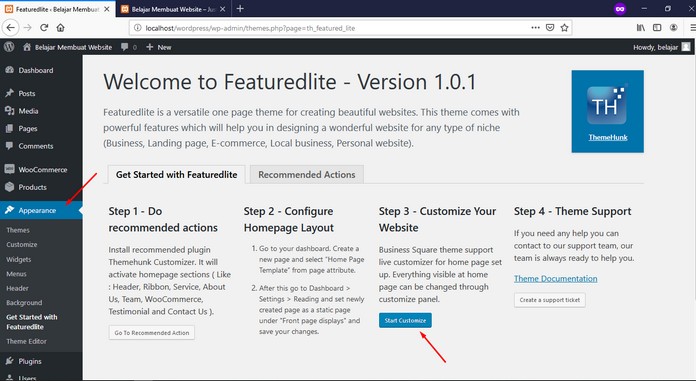Image resolution: width=696 pixels, height=381 pixels.
Task: Open the Plugins menu item
Action: pyautogui.click(x=41, y=361)
